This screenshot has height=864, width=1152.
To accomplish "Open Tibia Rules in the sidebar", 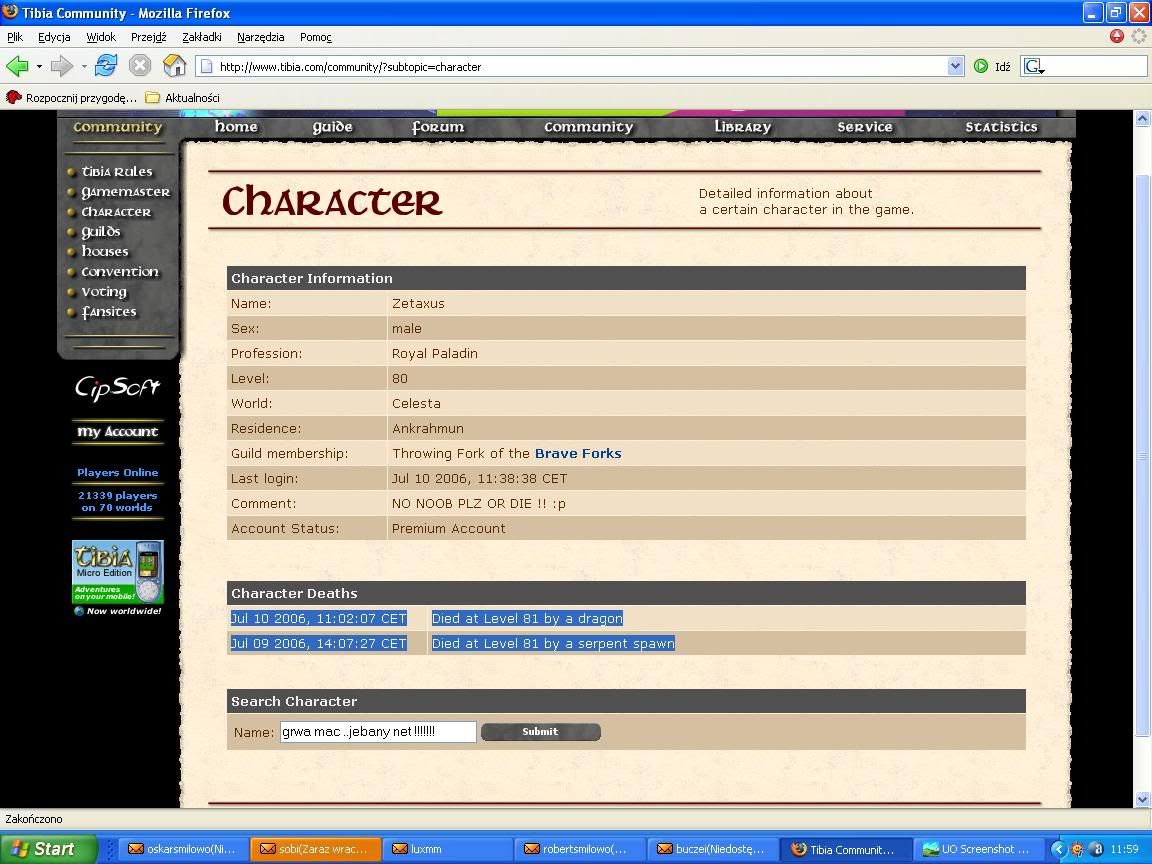I will point(117,171).
